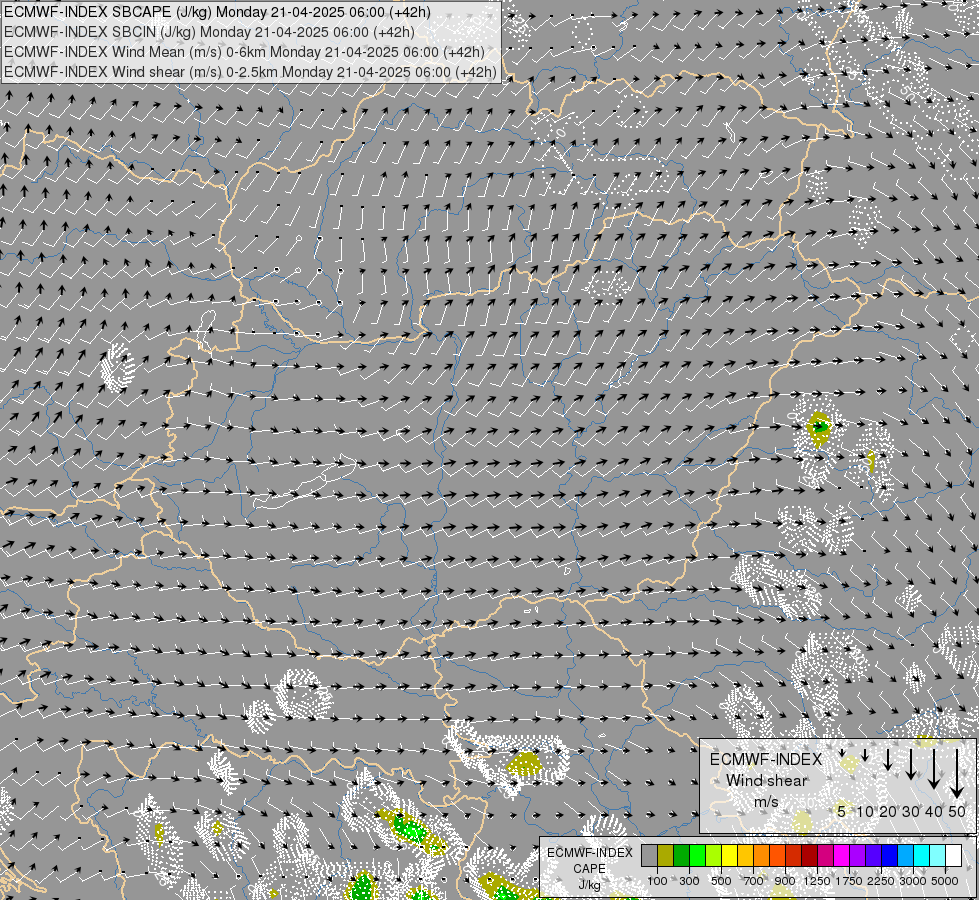
Task: Click the '10' label in wind shear legend
Action: pos(865,811)
